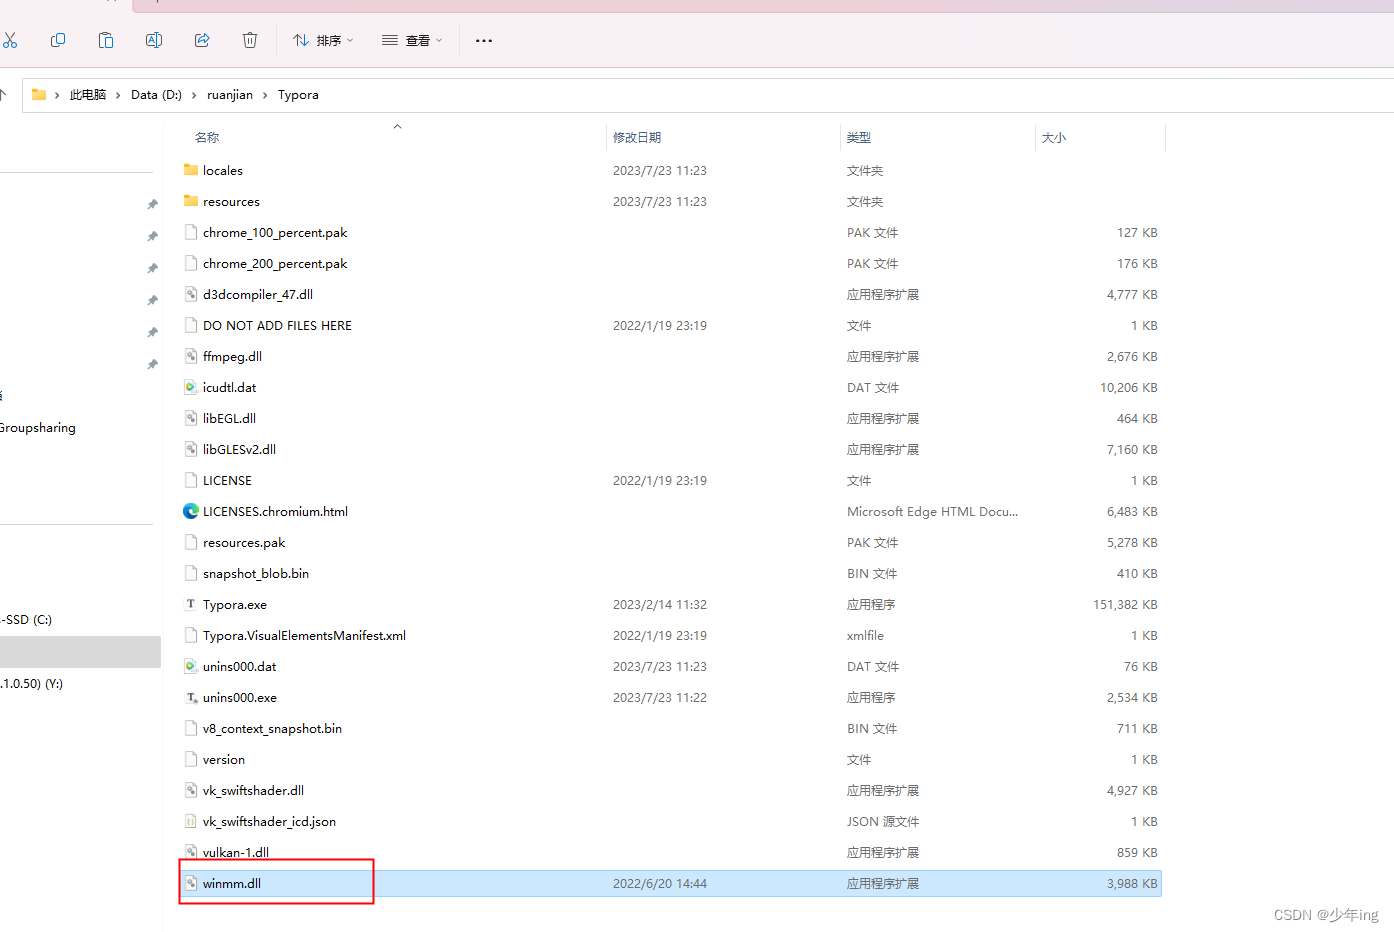Viewport: 1394px width, 932px height.
Task: Select SSD (C:) drive in sidebar
Action: tap(27, 620)
